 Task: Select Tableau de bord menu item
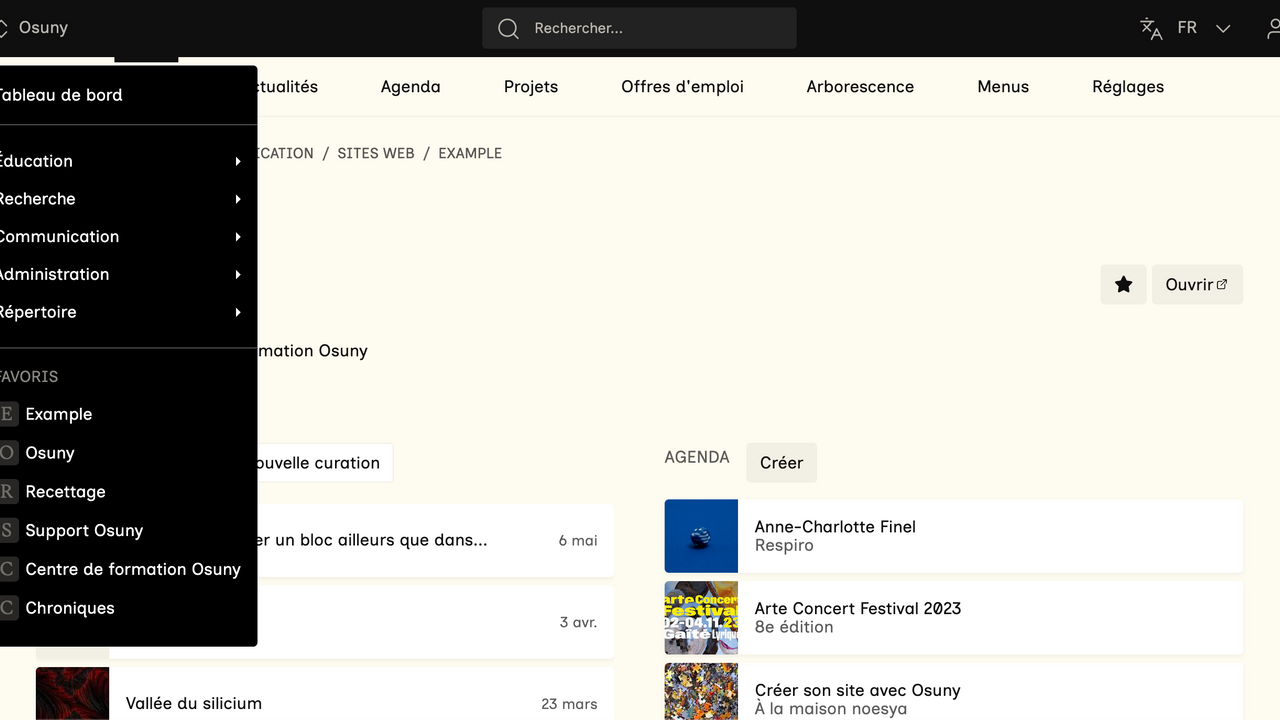tap(60, 95)
